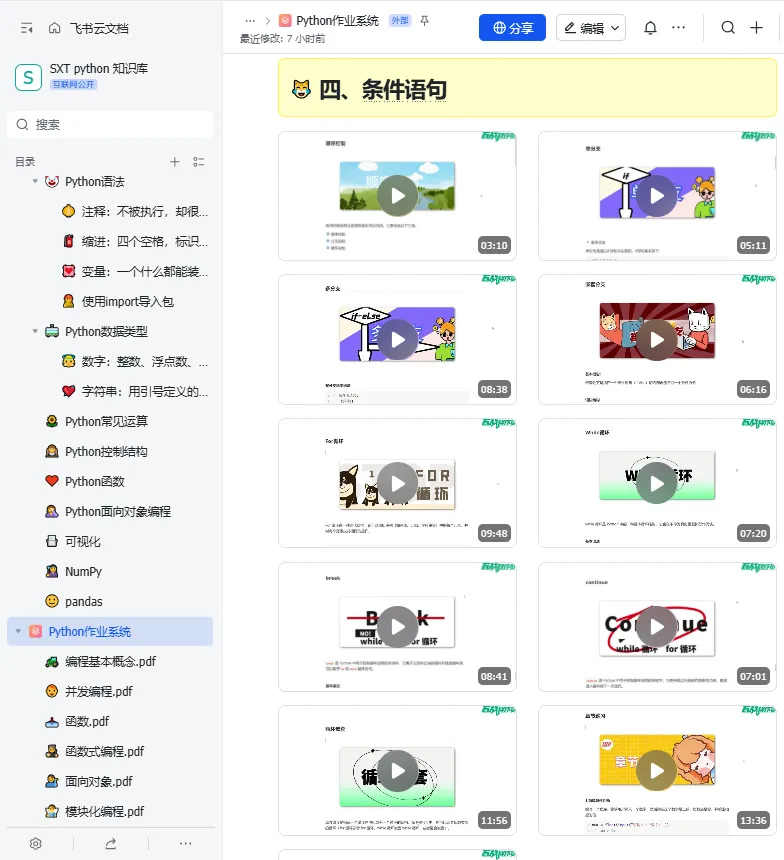Click the plus icon in the top right header
Viewport: 784px width, 860px height.
(x=757, y=27)
